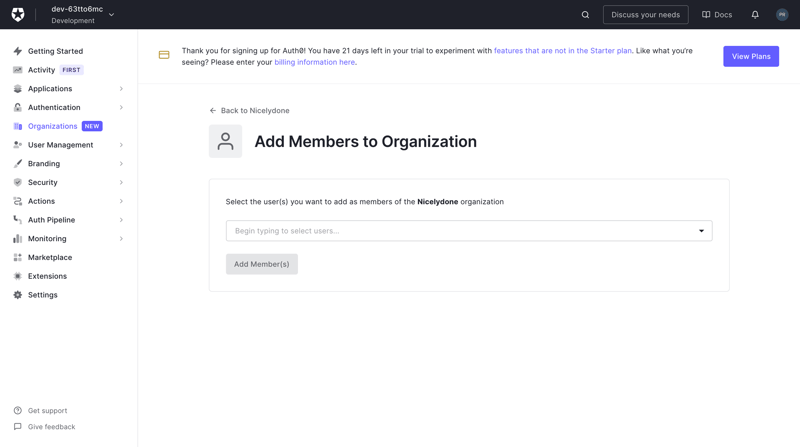Open the user select dropdown arrow

702,231
